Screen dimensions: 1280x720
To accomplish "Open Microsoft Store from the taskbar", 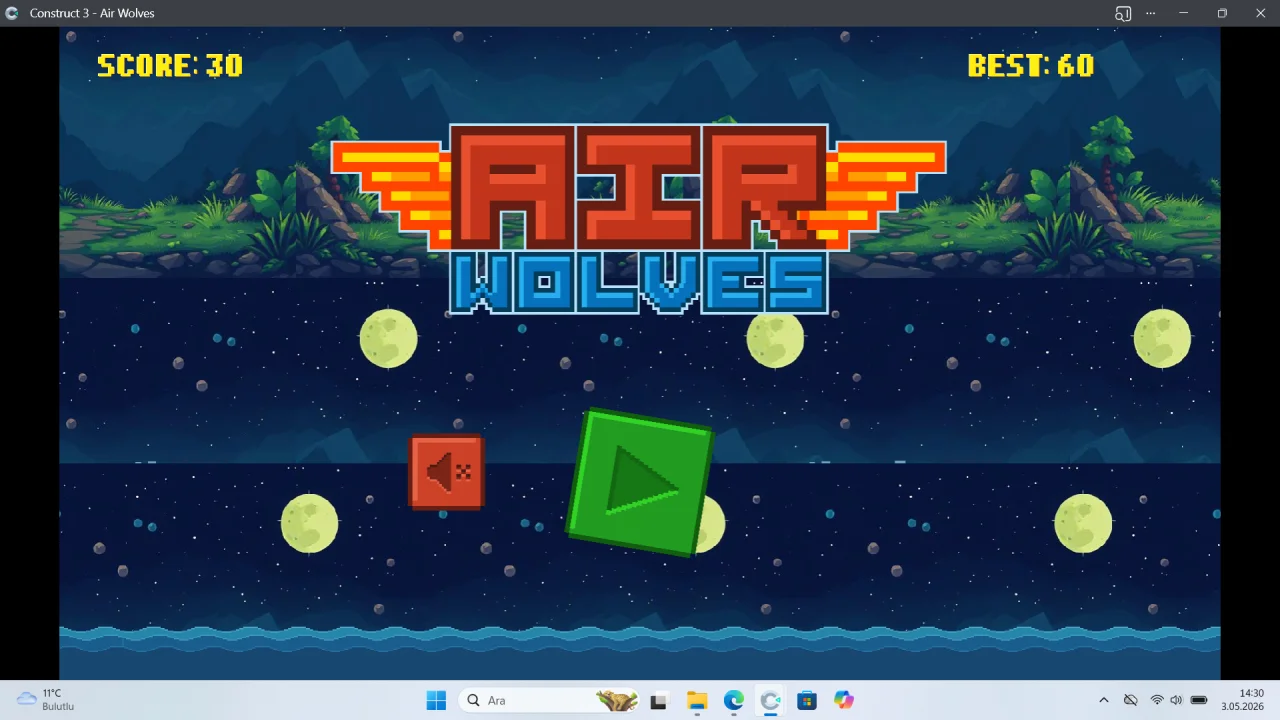I will tap(807, 700).
